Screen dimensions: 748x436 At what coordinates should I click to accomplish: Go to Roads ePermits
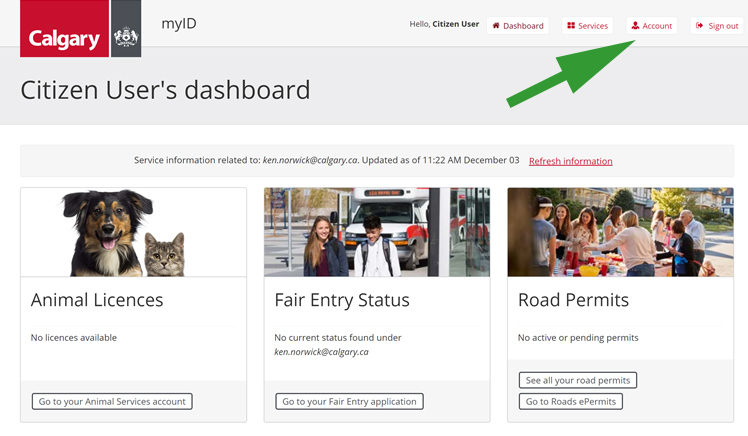click(571, 402)
